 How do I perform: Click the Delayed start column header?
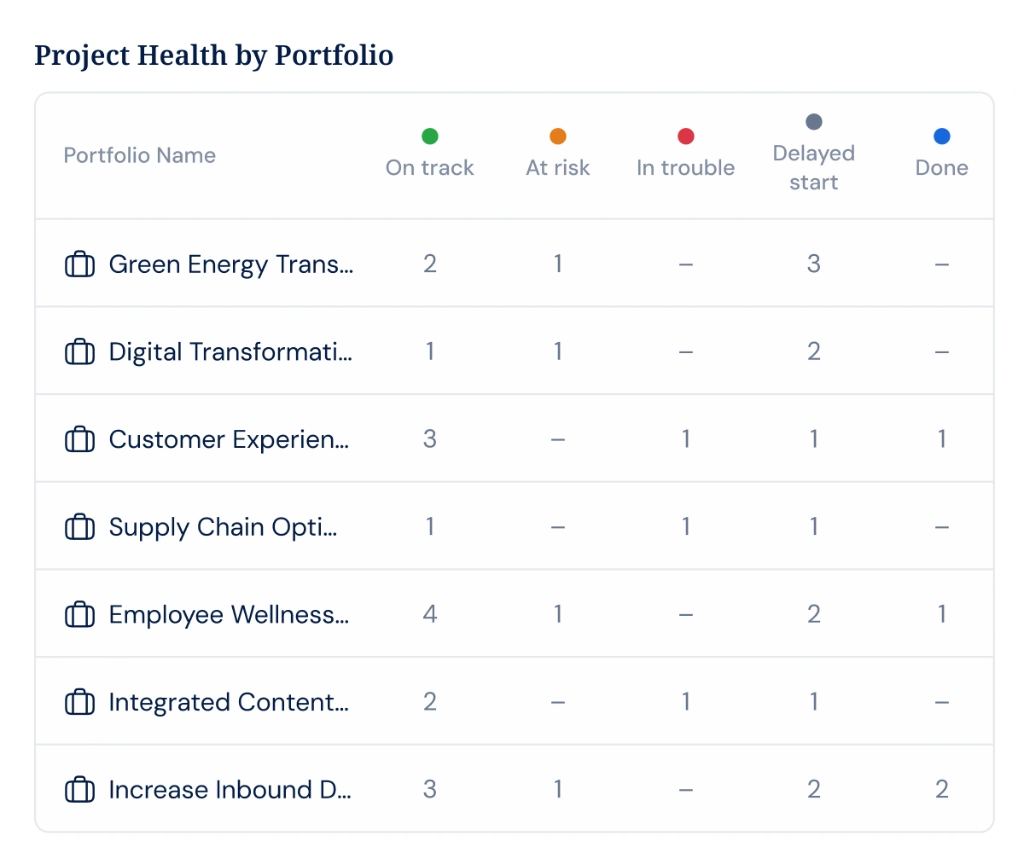point(814,167)
